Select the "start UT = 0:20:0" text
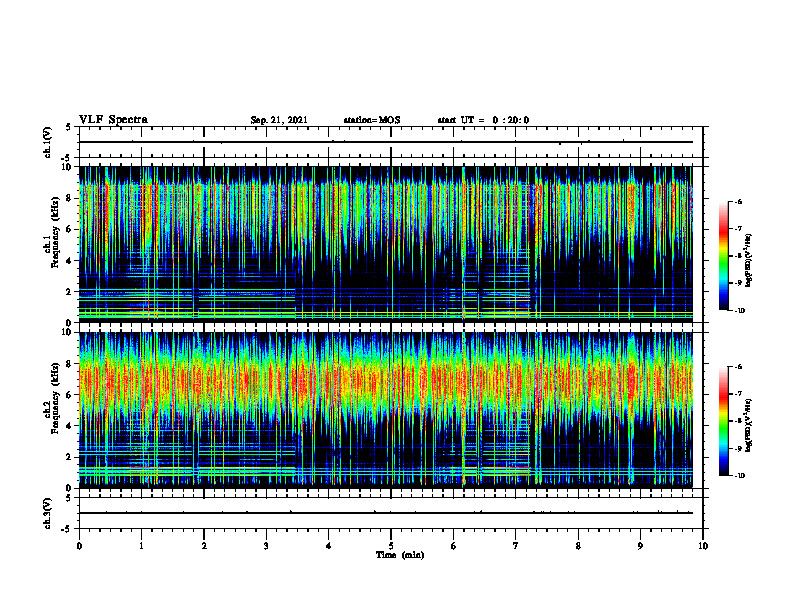The height and width of the screenshot is (612, 792). (483, 120)
